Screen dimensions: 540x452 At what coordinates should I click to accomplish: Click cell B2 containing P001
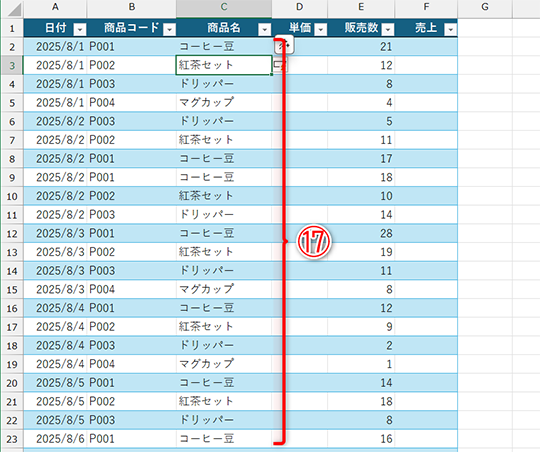click(132, 47)
